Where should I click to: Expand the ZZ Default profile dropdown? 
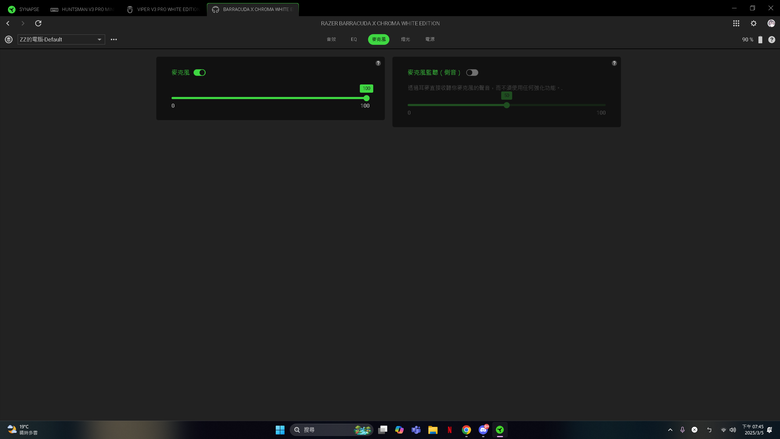coord(61,39)
